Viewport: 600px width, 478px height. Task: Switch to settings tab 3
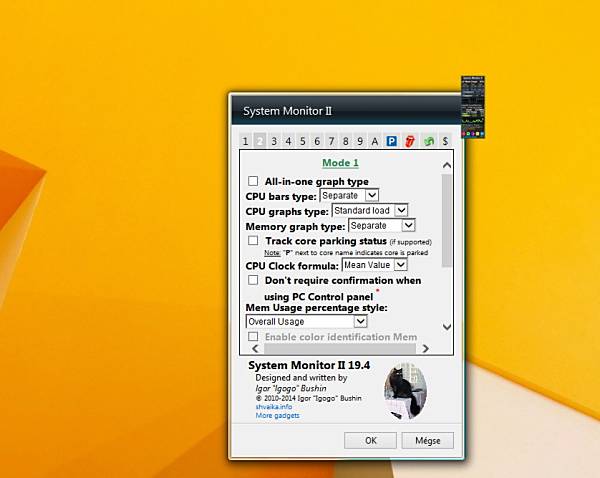(274, 141)
